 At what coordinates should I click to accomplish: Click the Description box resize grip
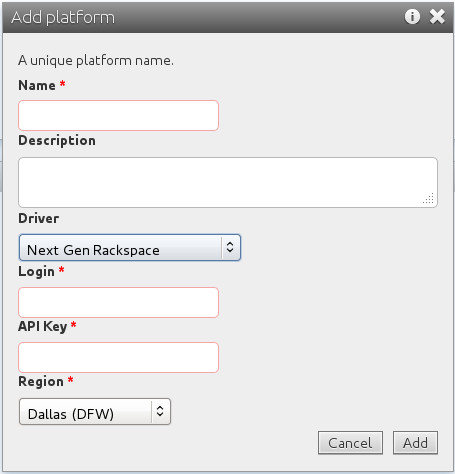[x=429, y=198]
